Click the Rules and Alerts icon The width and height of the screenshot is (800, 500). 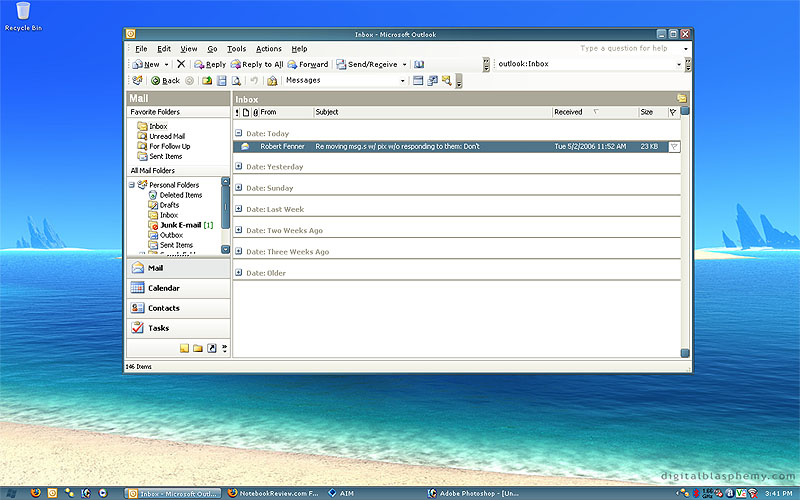point(272,81)
